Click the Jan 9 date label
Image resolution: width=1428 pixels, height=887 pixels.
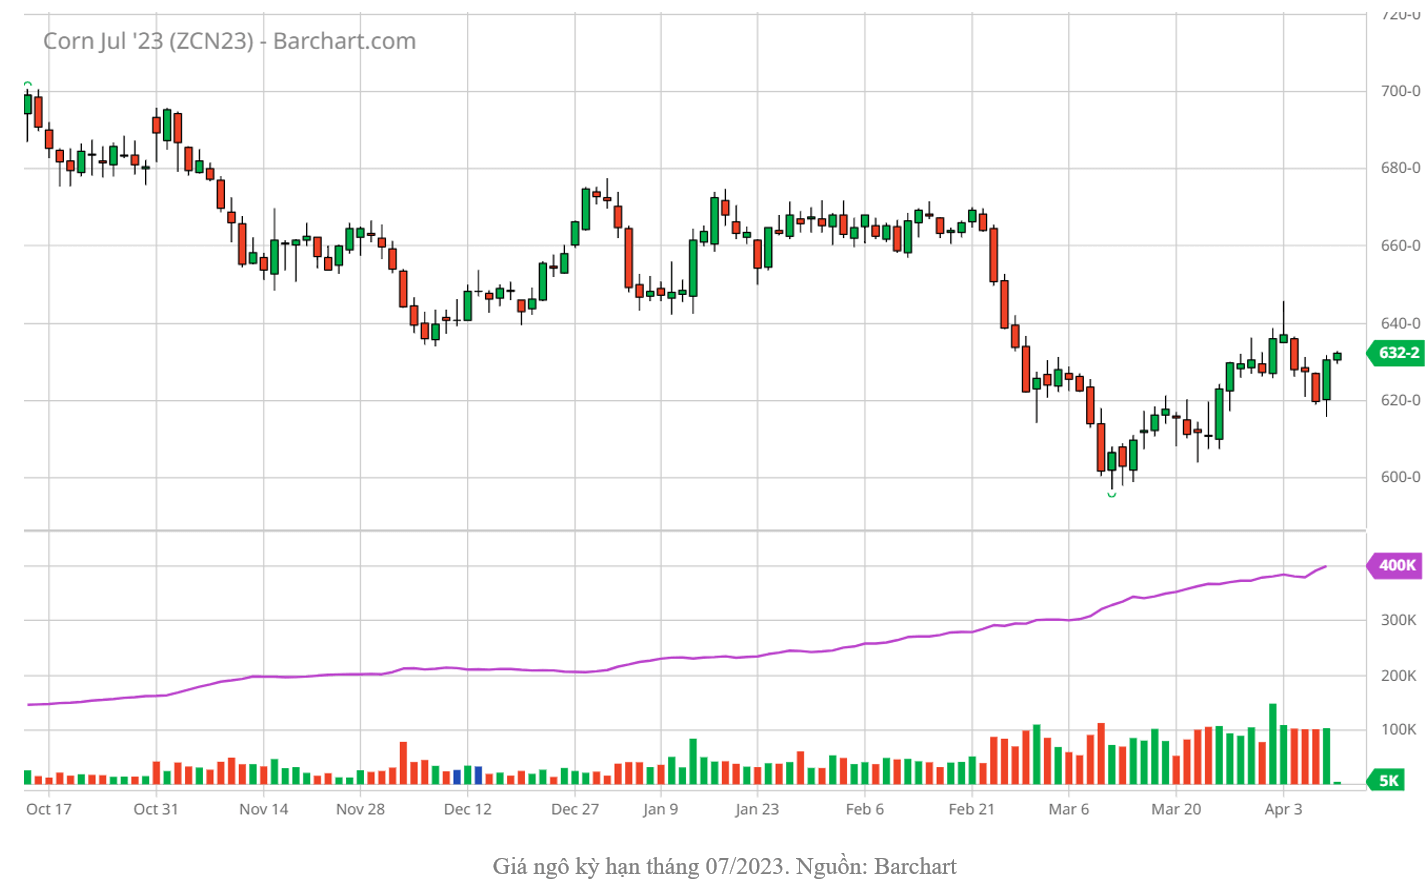click(661, 809)
